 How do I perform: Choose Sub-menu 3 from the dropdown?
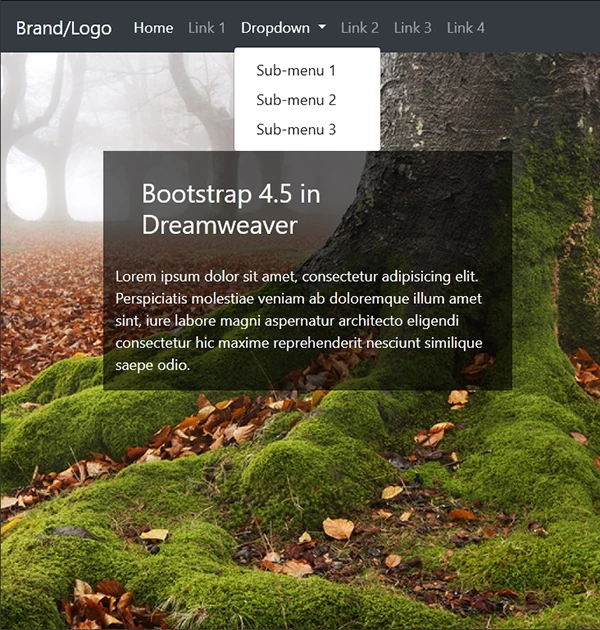pos(307,129)
